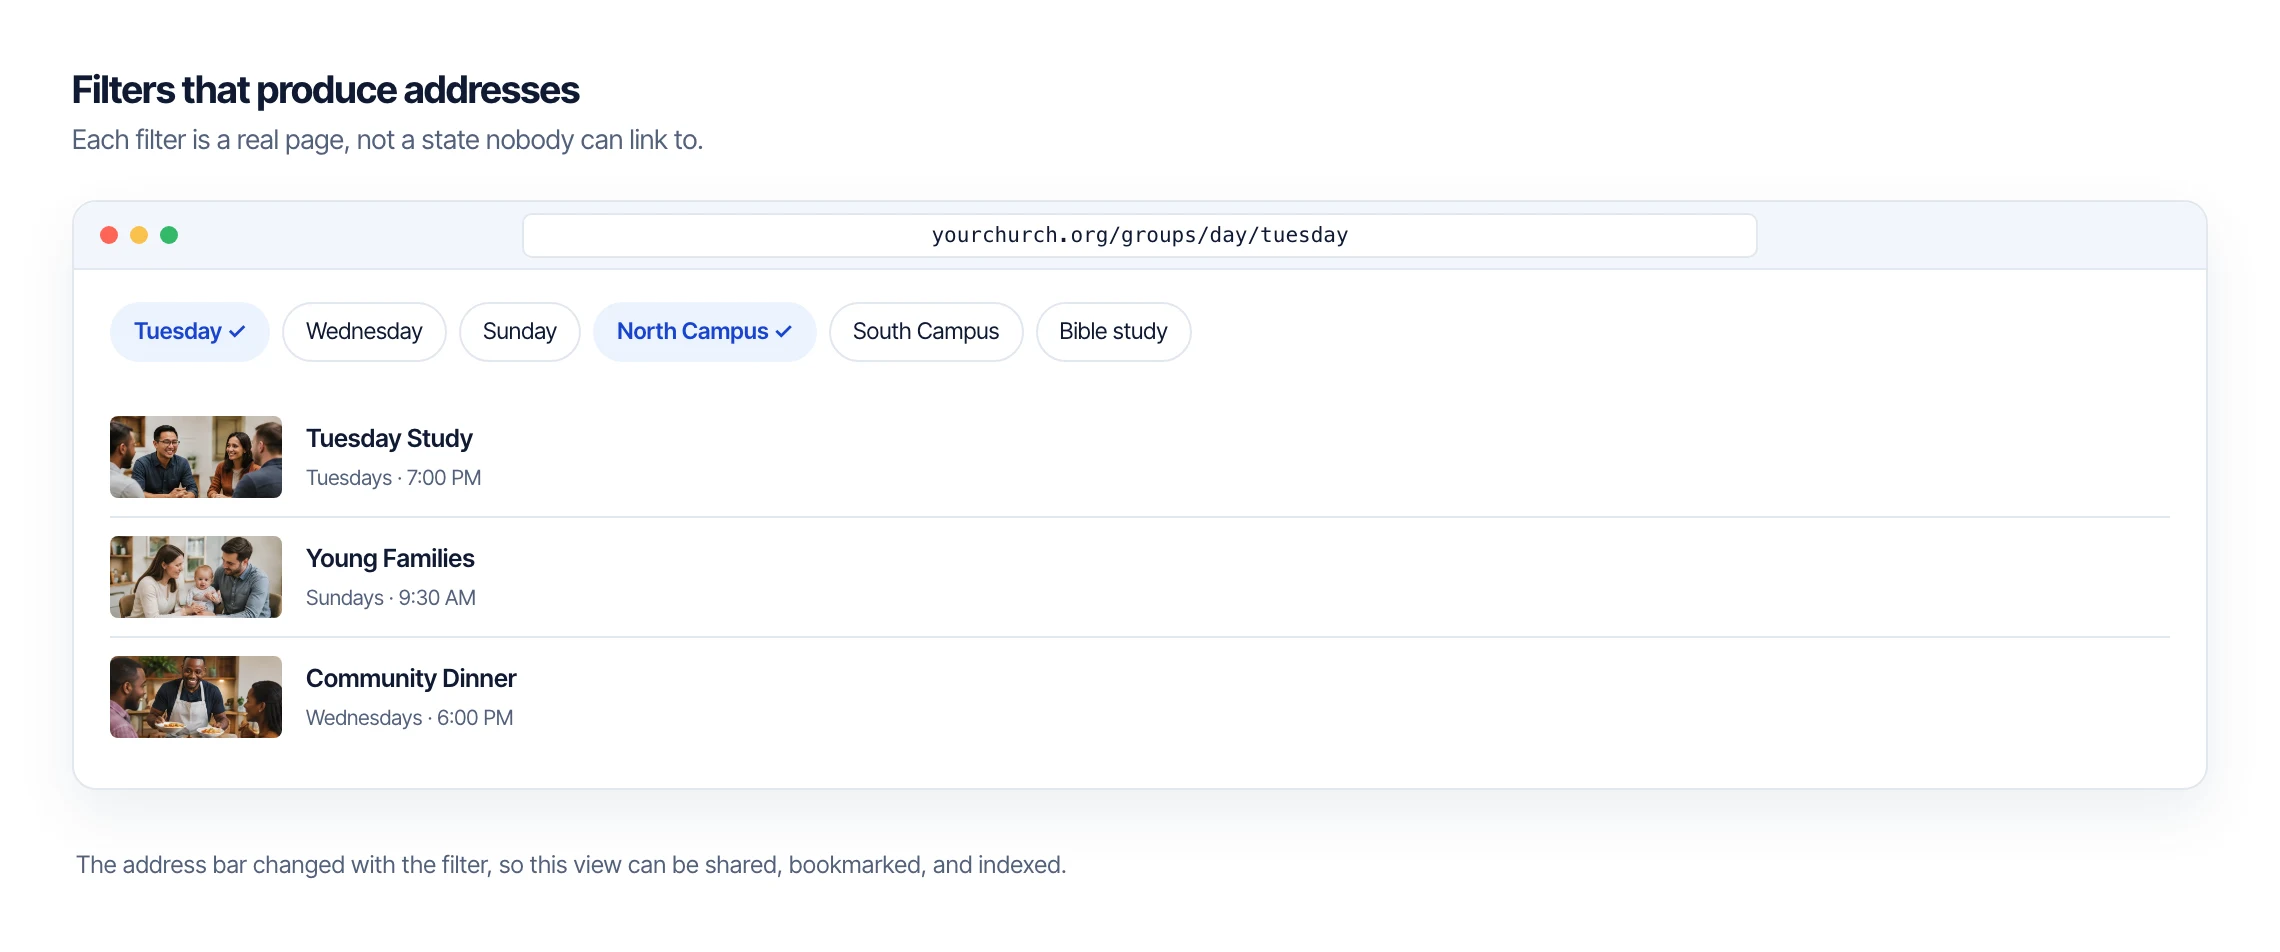Image resolution: width=2280 pixels, height=952 pixels.
Task: Select the Sunday filter chip
Action: [x=519, y=332]
